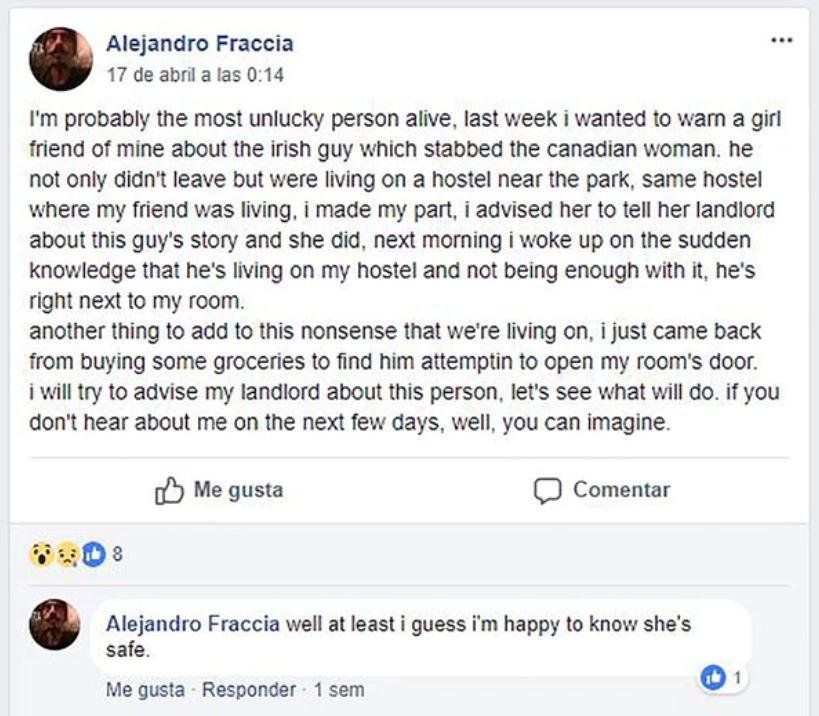Viewport: 819px width, 716px height.
Task: Open the post options three-dot menu
Action: pyautogui.click(x=781, y=41)
